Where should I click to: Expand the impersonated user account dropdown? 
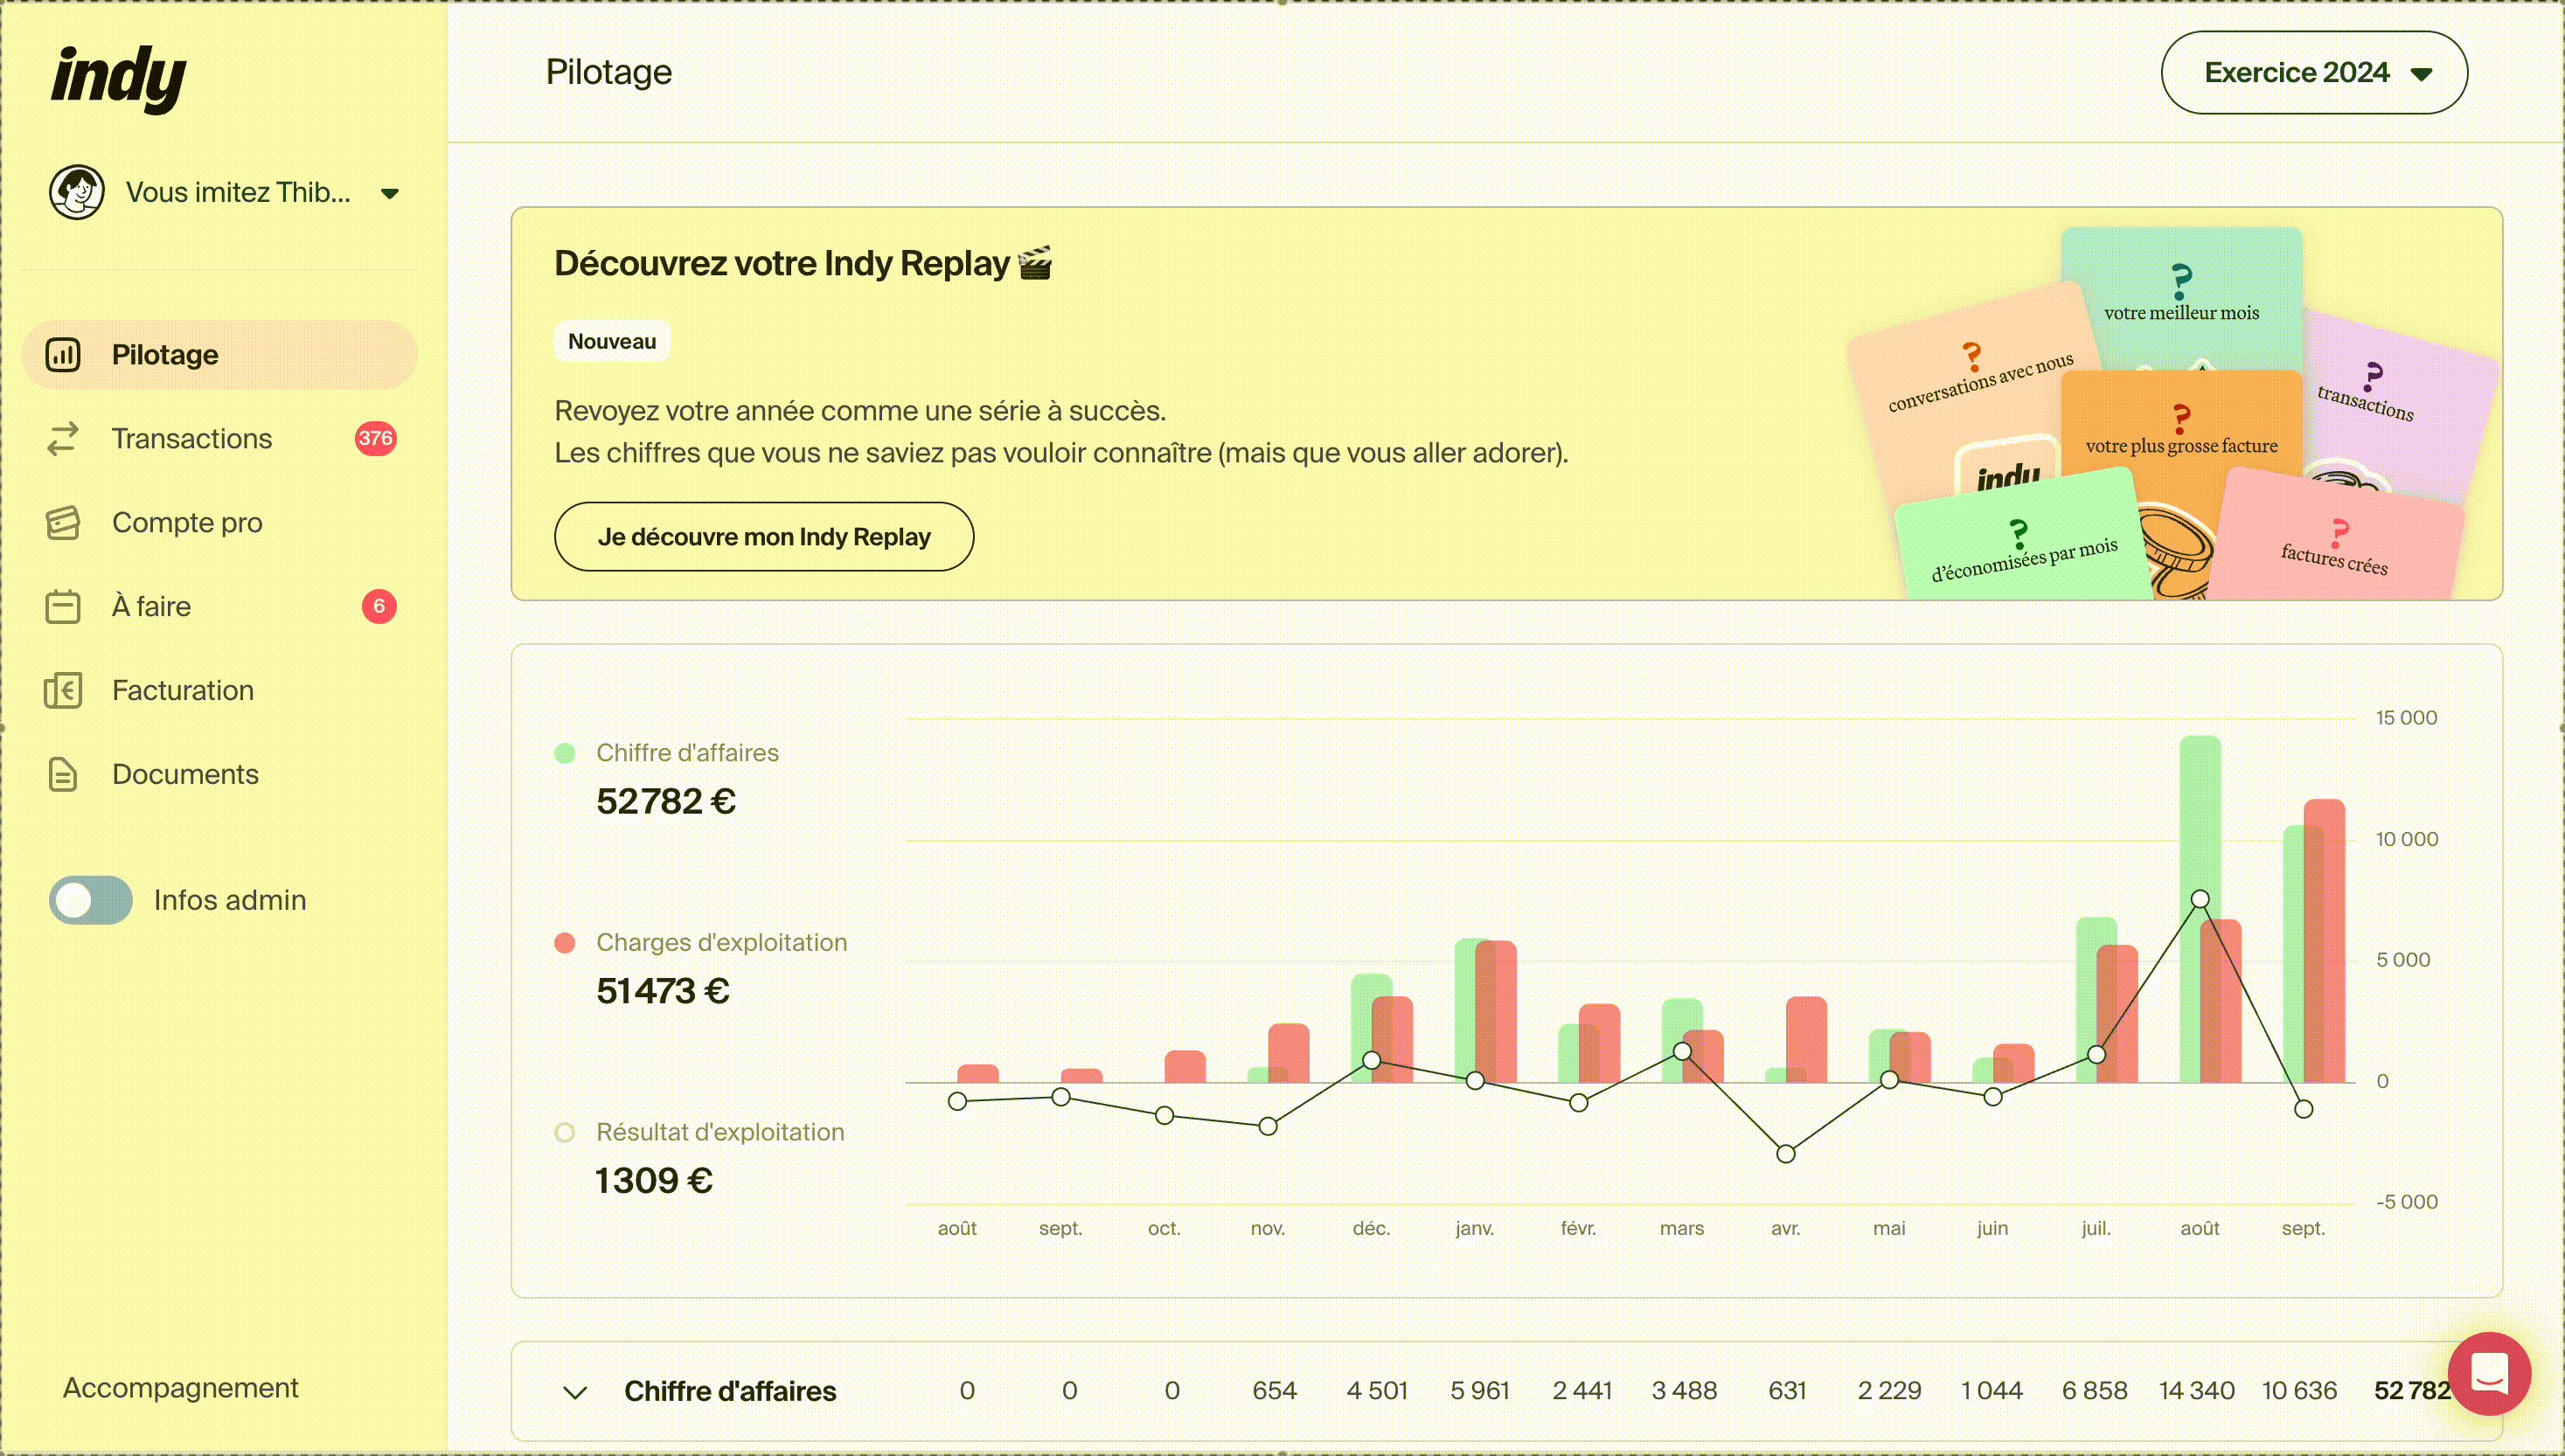[390, 193]
